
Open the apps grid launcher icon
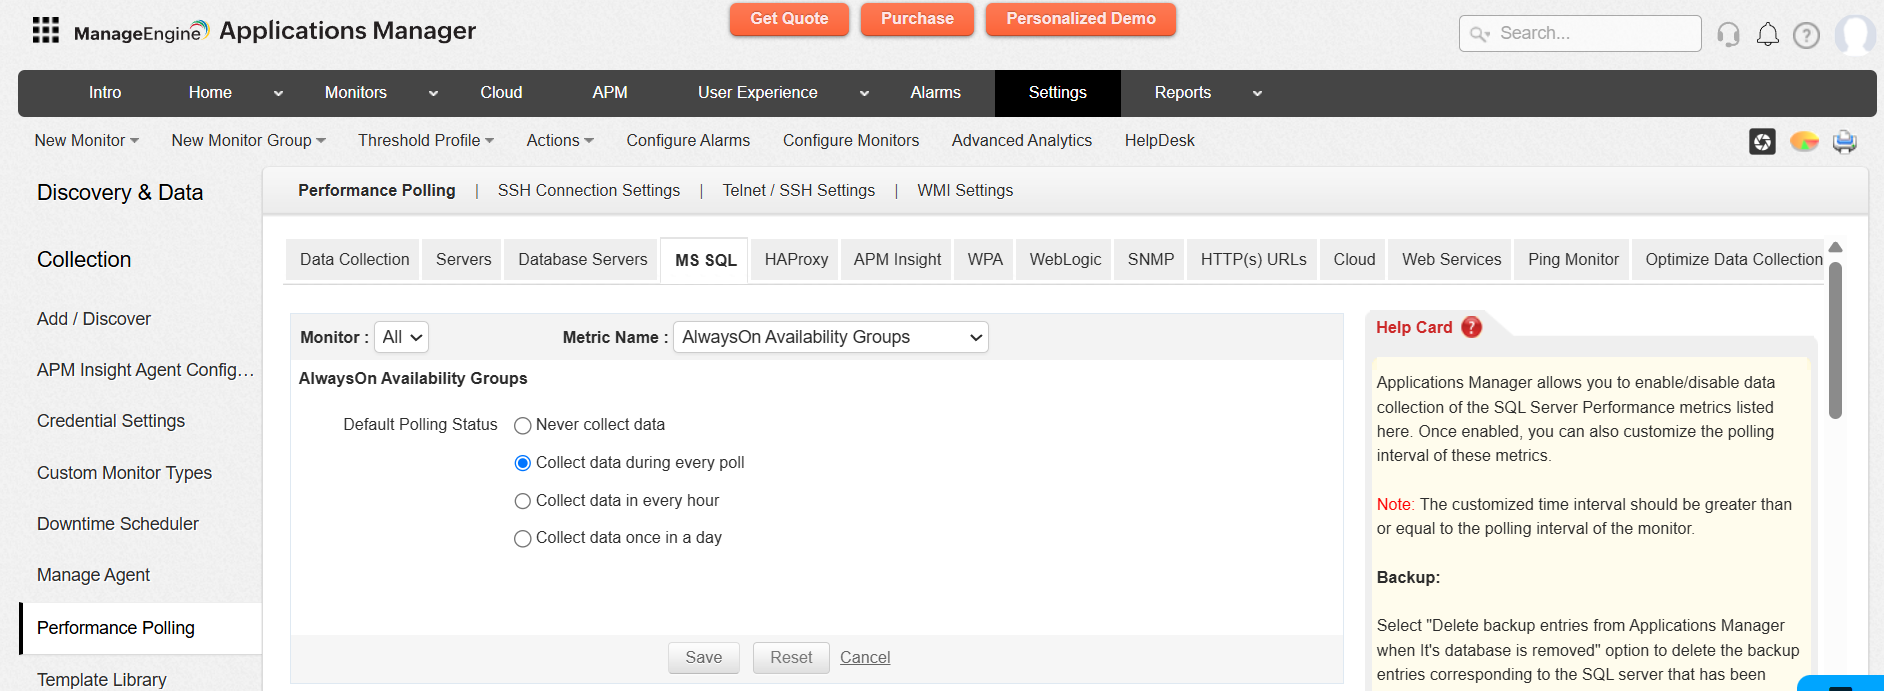pyautogui.click(x=45, y=31)
